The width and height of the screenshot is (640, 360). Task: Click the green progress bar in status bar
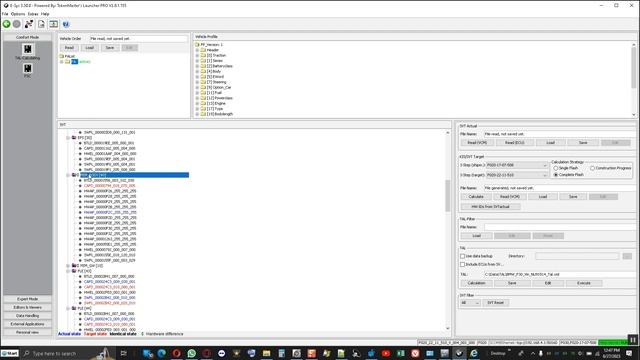pyautogui.click(x=613, y=342)
